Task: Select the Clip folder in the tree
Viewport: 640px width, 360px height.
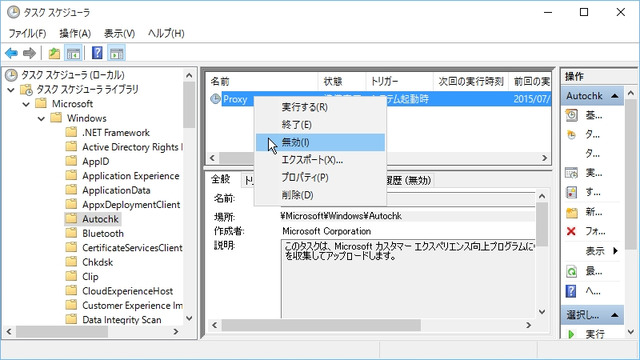Action: click(x=90, y=276)
